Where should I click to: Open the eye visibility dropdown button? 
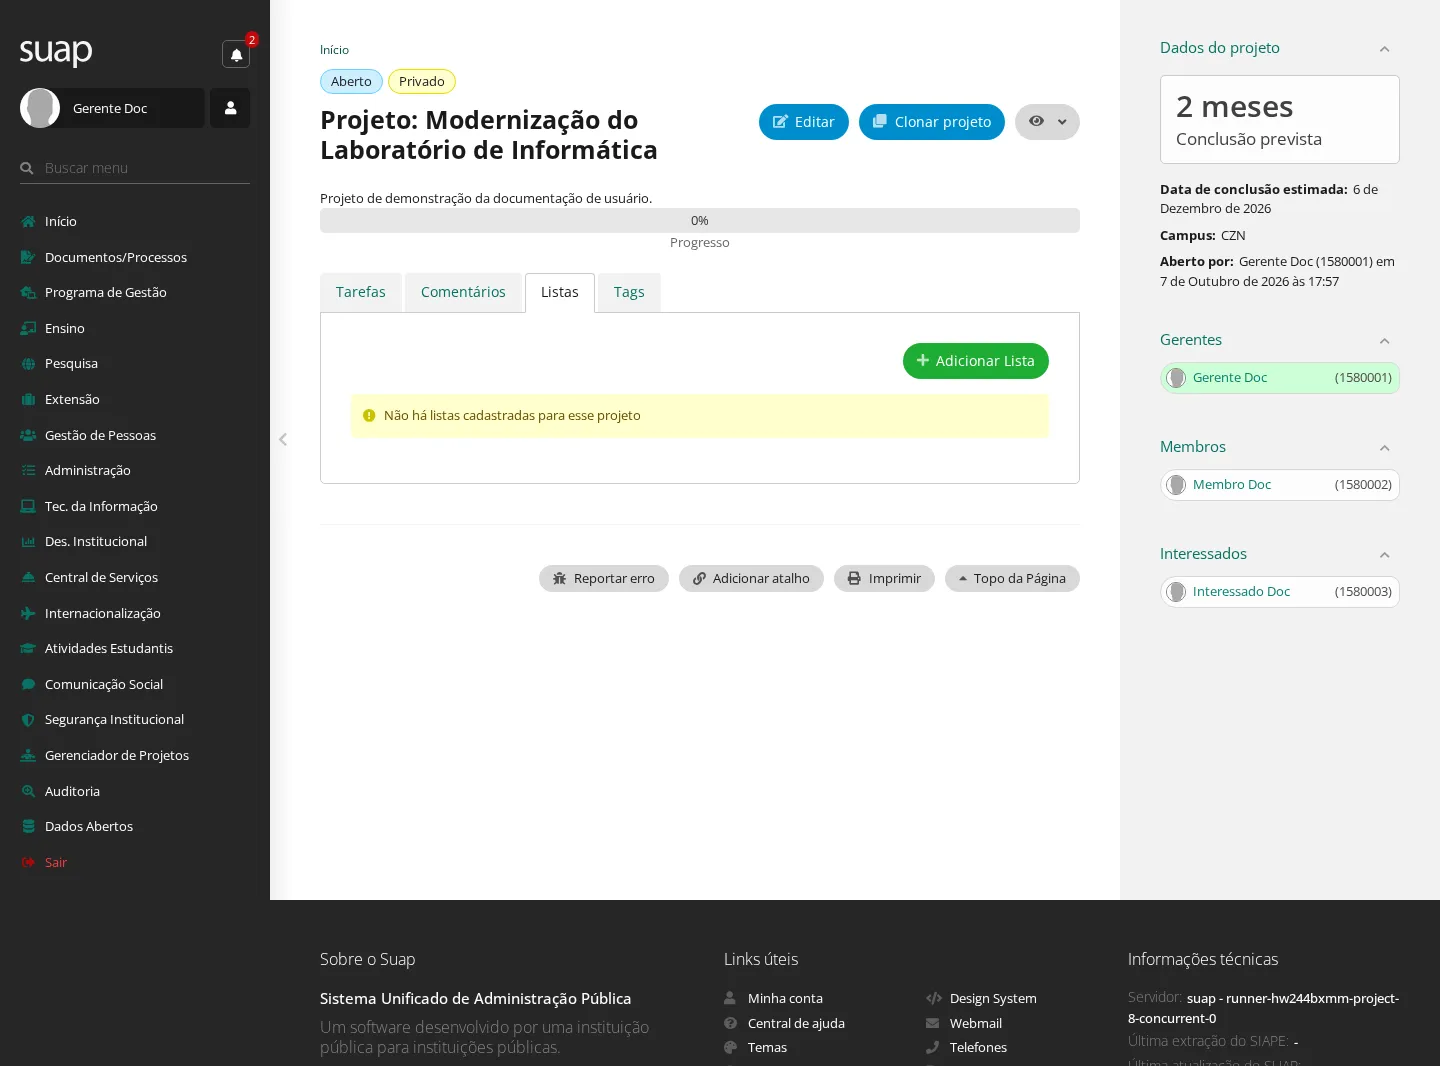pos(1047,122)
